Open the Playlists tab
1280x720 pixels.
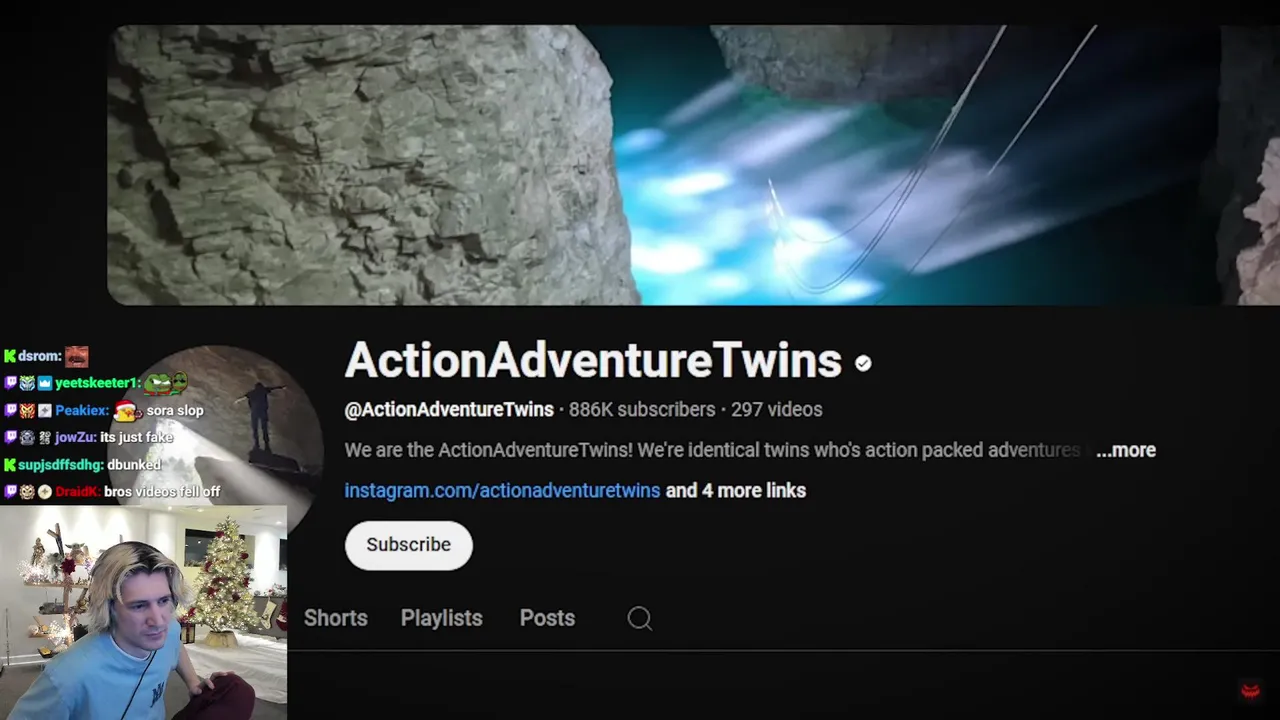pyautogui.click(x=442, y=618)
